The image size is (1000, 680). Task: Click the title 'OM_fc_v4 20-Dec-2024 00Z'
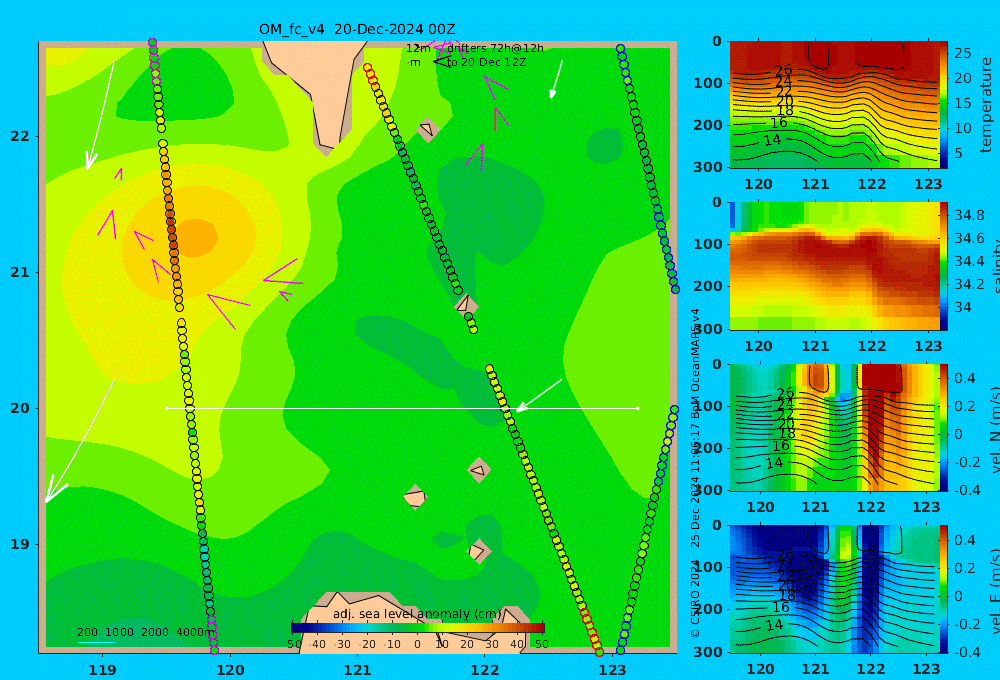tap(357, 29)
